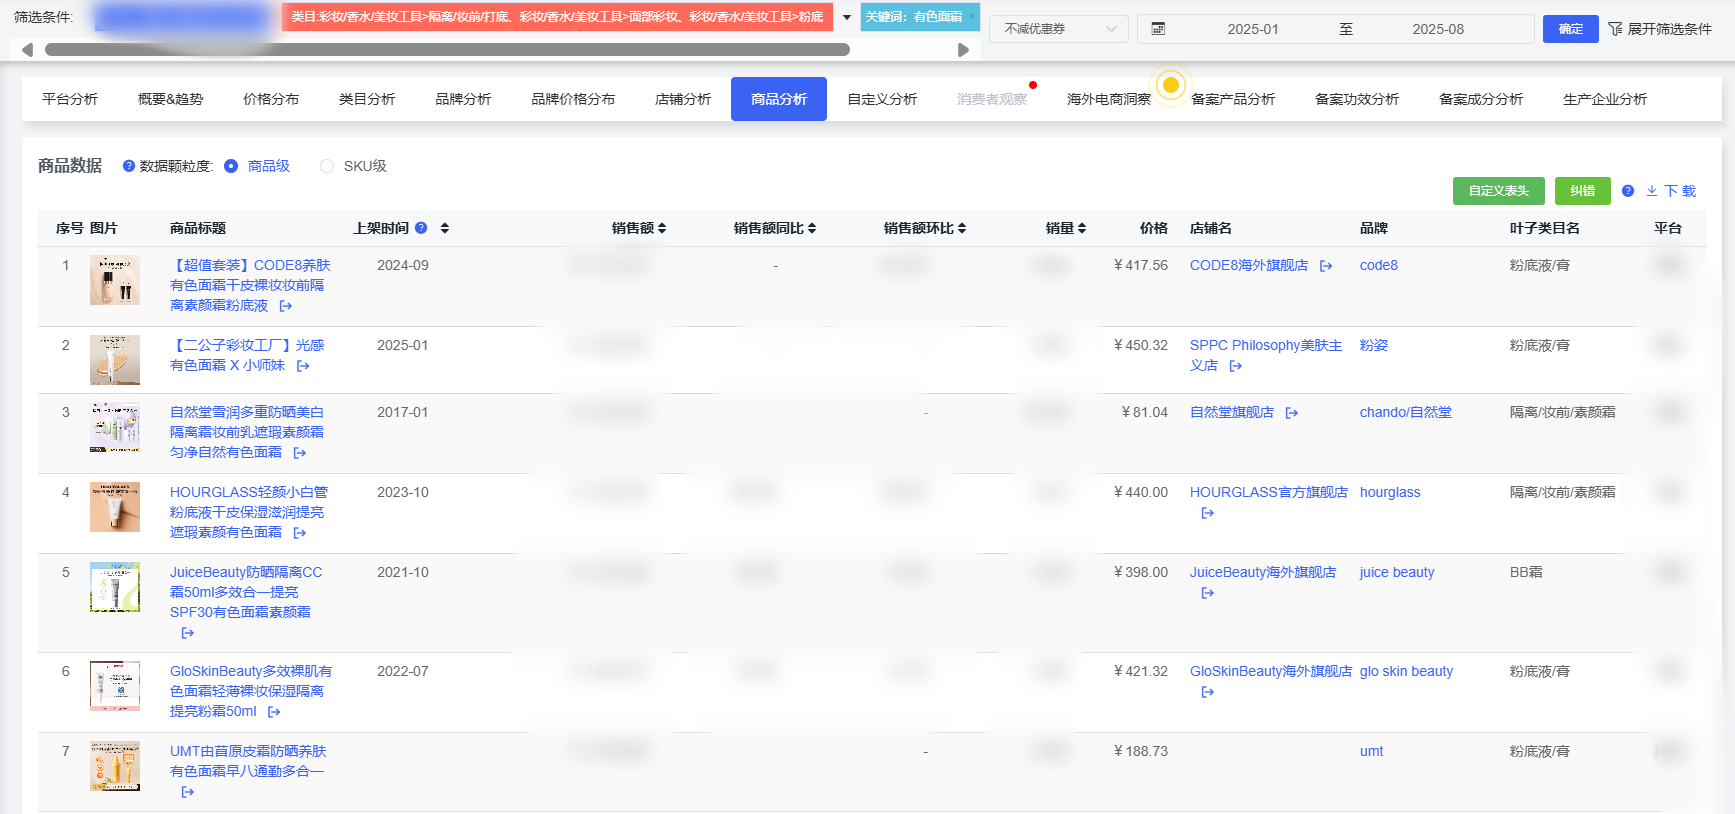Click the help icon next to 数据颗粒度
The image size is (1735, 814).
click(x=129, y=166)
